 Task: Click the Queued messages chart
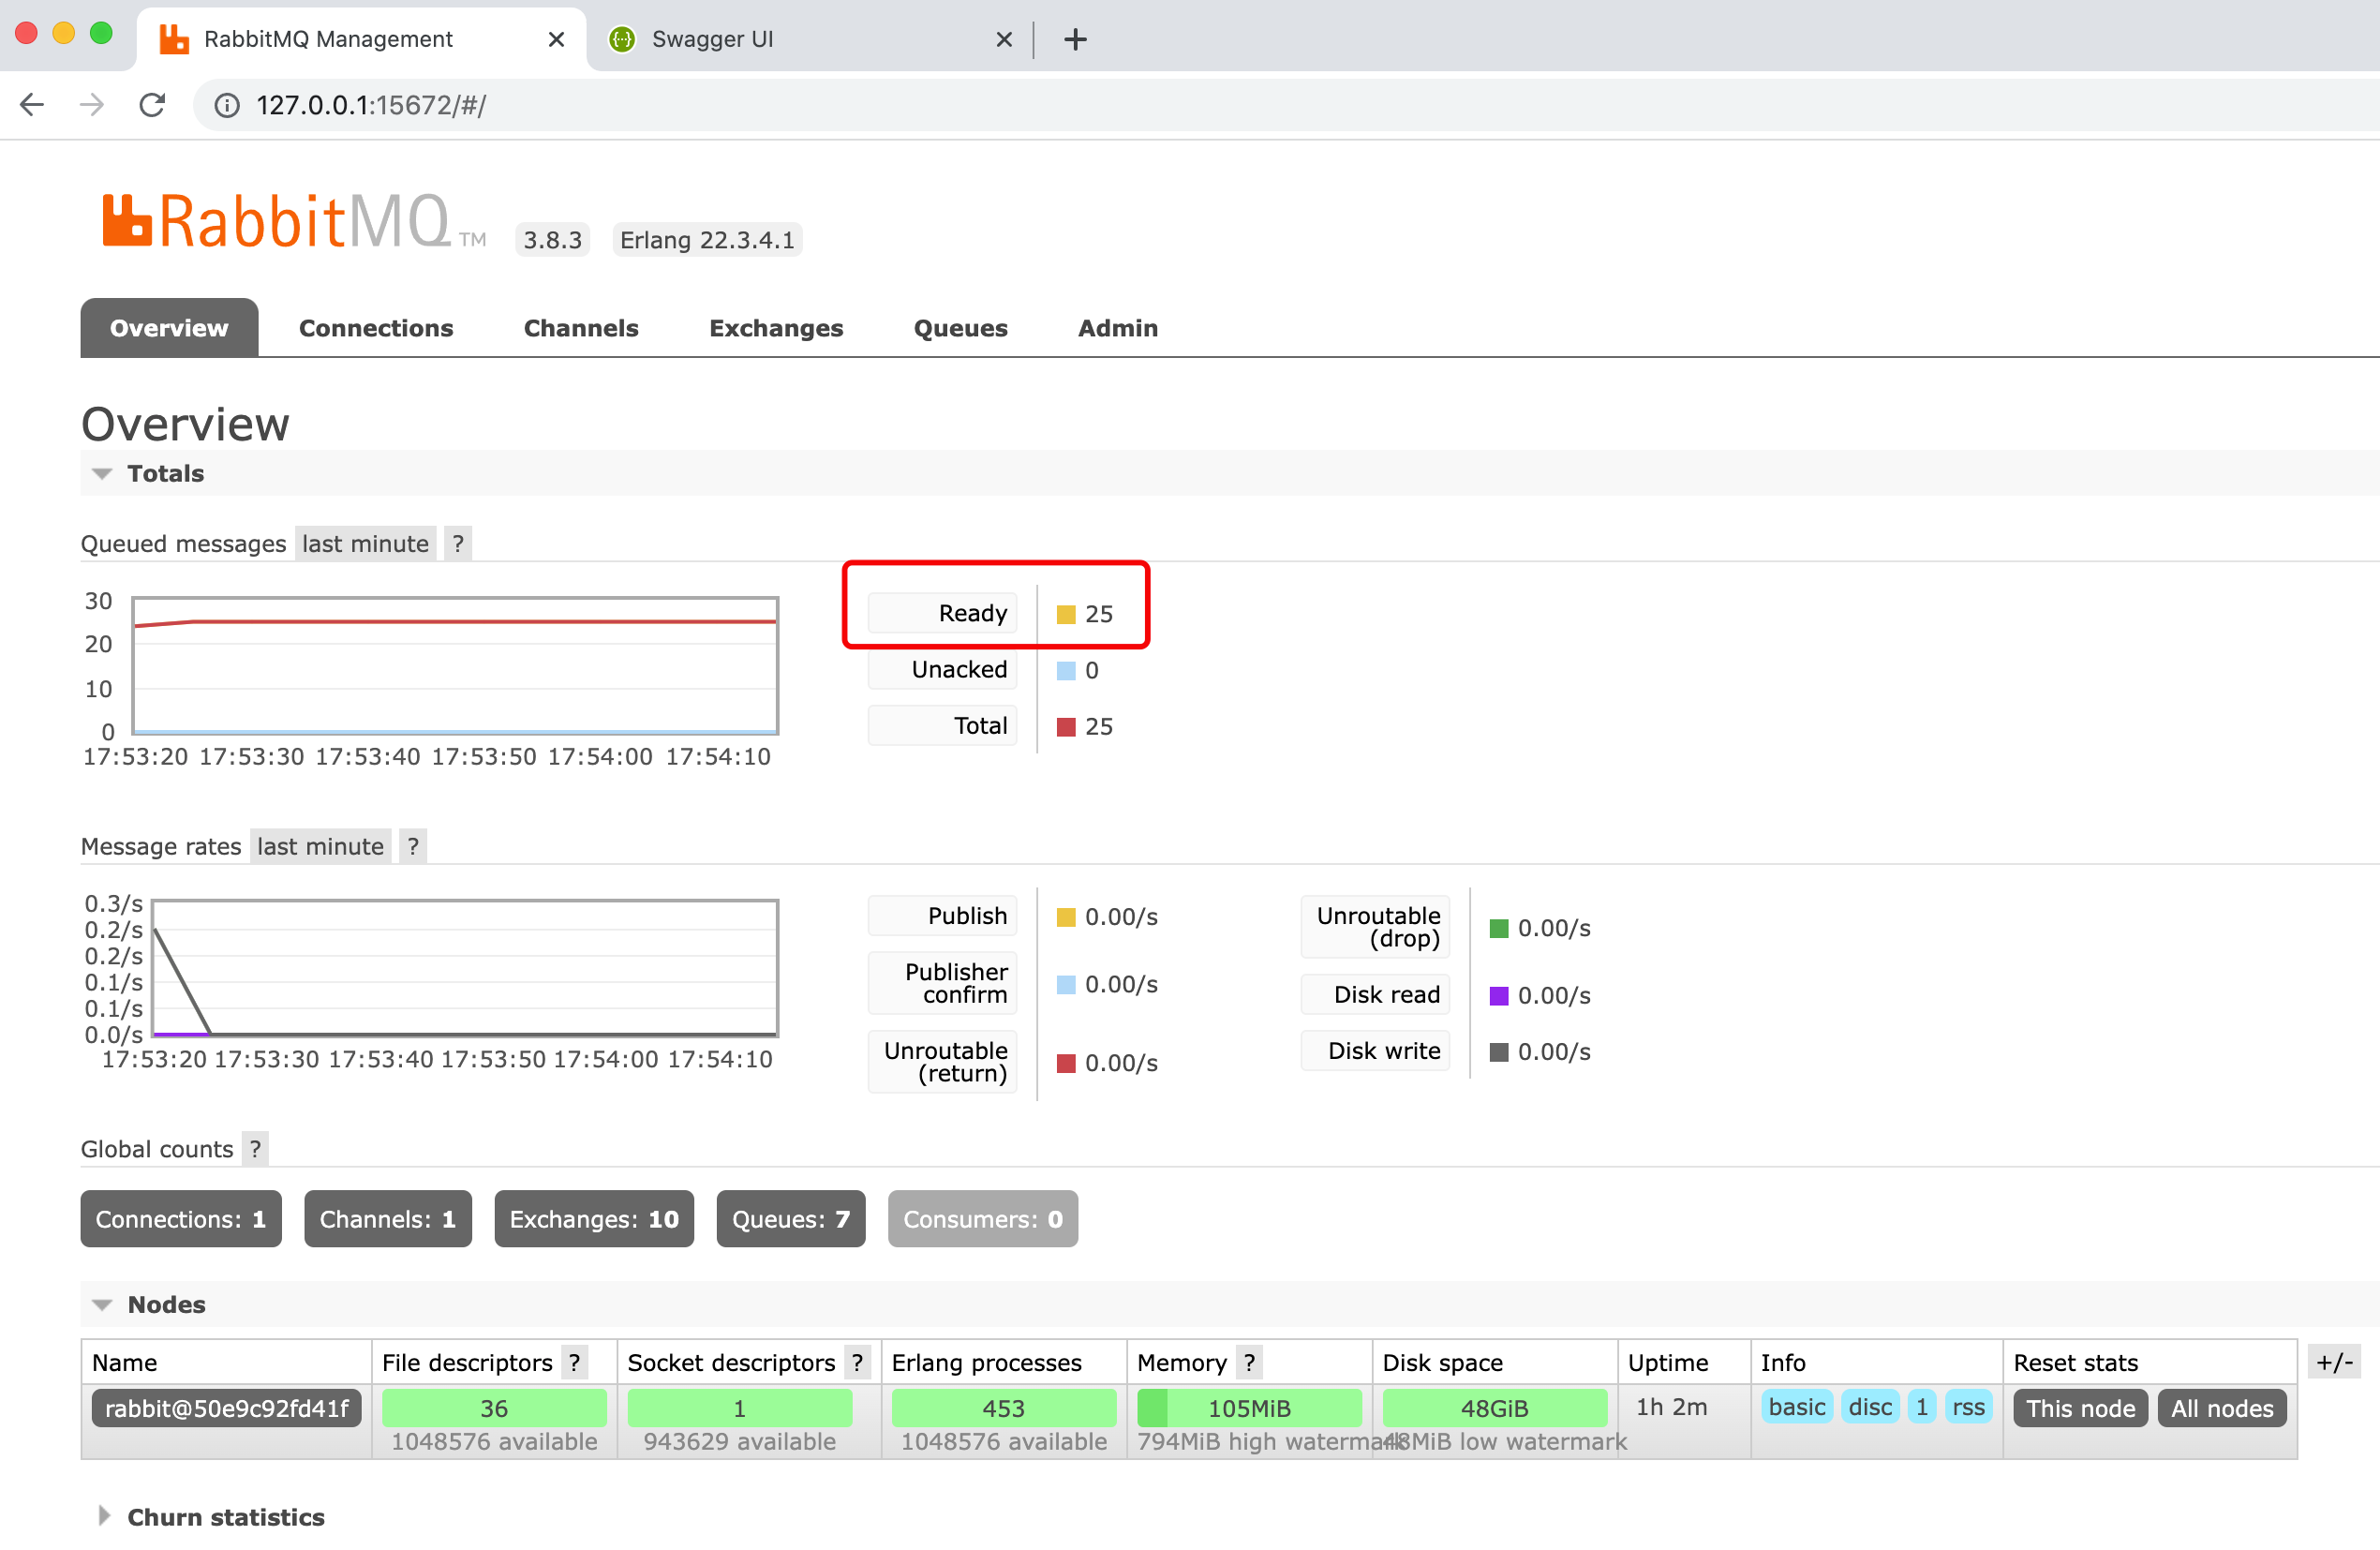pos(455,666)
